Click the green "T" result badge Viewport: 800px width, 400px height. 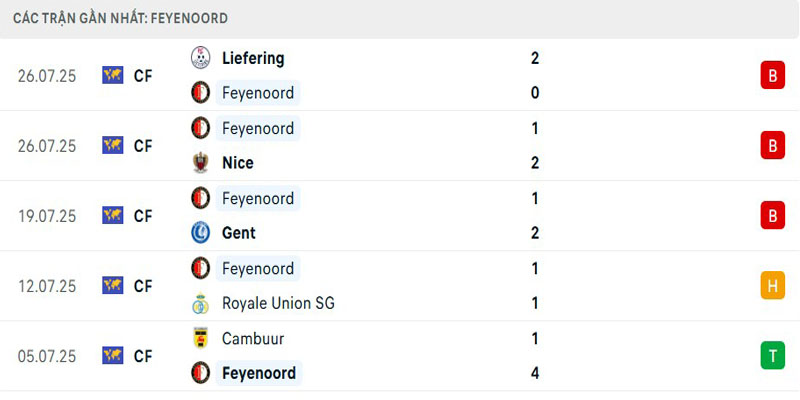[x=772, y=355]
